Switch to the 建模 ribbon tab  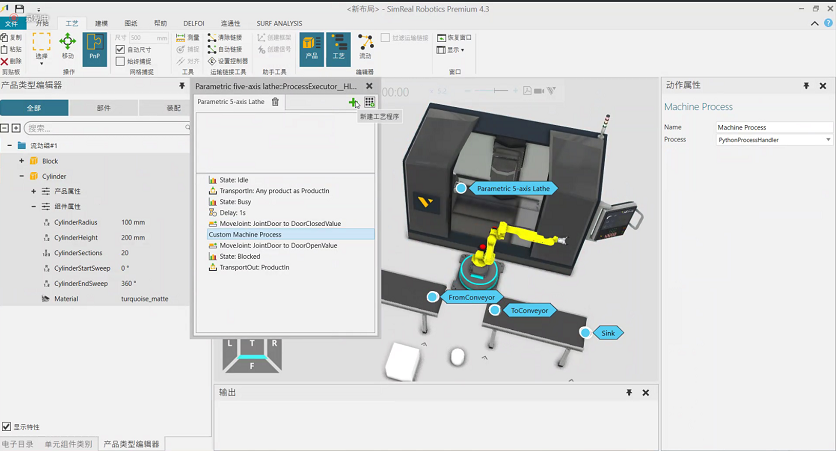101,23
